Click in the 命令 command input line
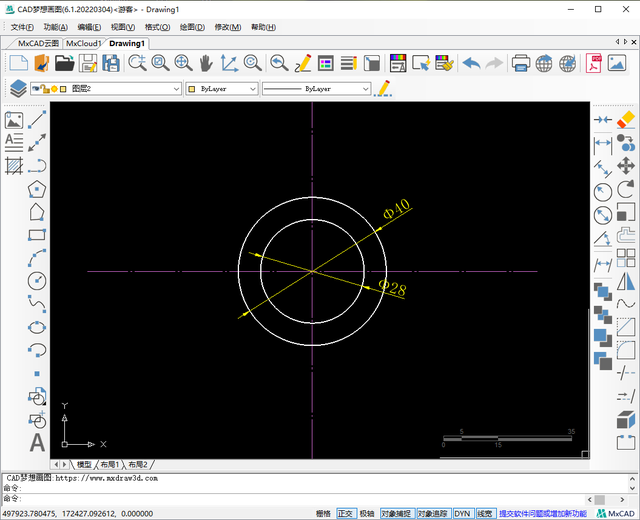This screenshot has height=520, width=640. click(x=300, y=498)
